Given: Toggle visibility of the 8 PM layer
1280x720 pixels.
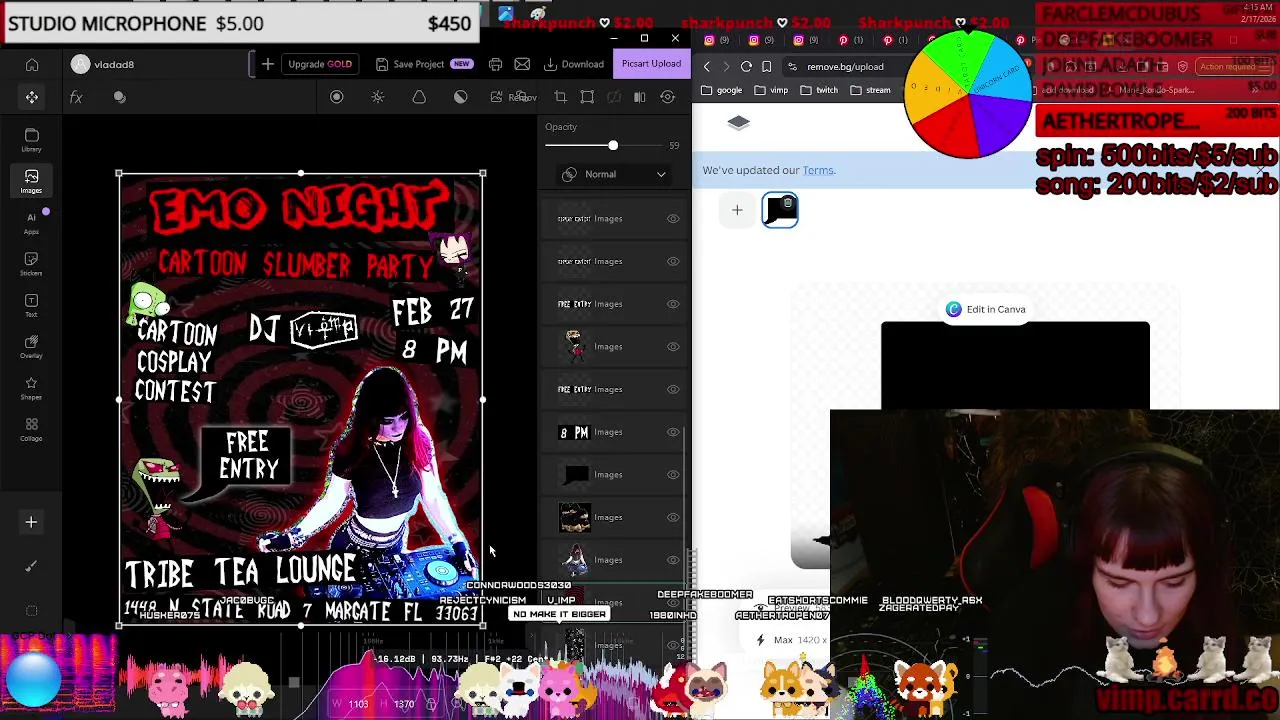Looking at the screenshot, I should (673, 432).
